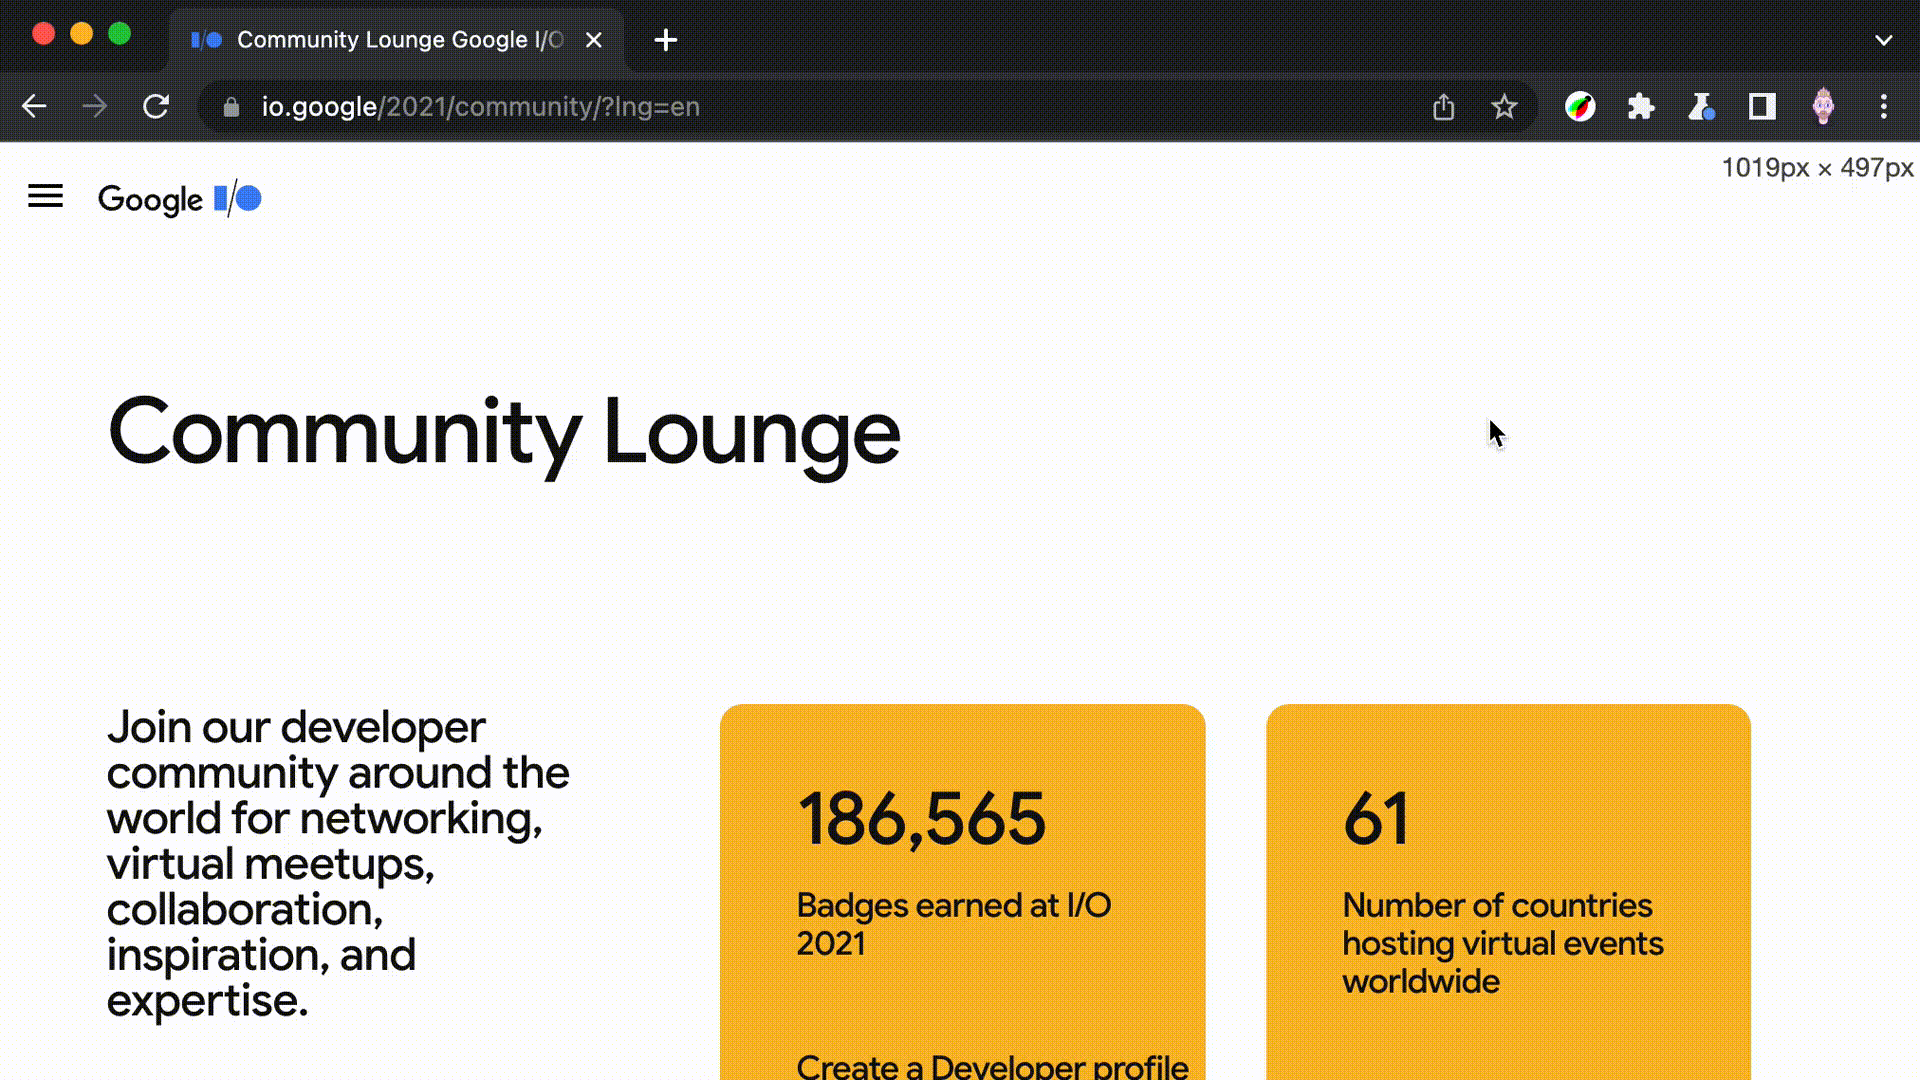Select the Community Lounge Google I/O tab
The image size is (1920, 1080).
tap(398, 40)
